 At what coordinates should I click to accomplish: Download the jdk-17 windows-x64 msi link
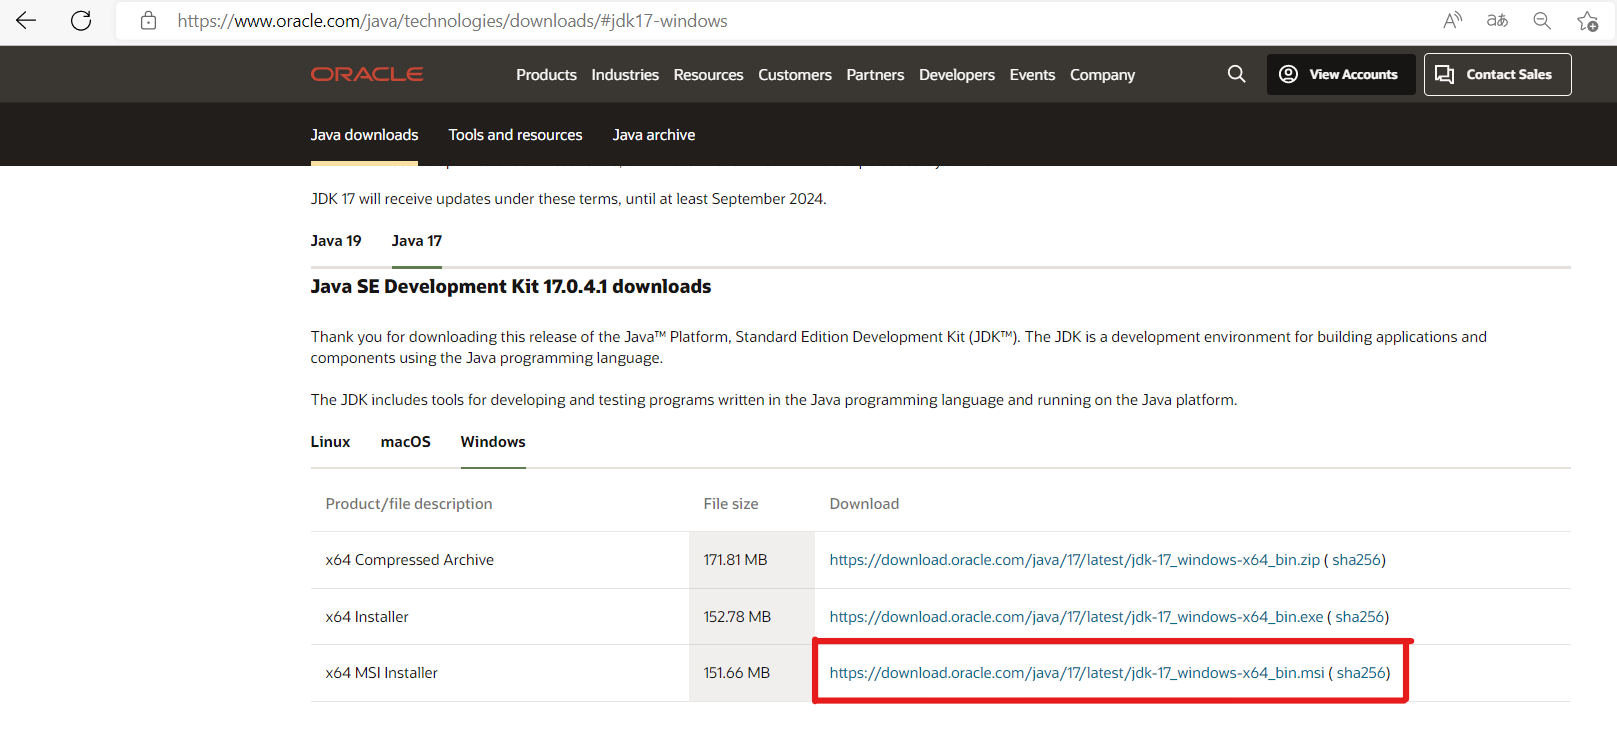[1077, 673]
